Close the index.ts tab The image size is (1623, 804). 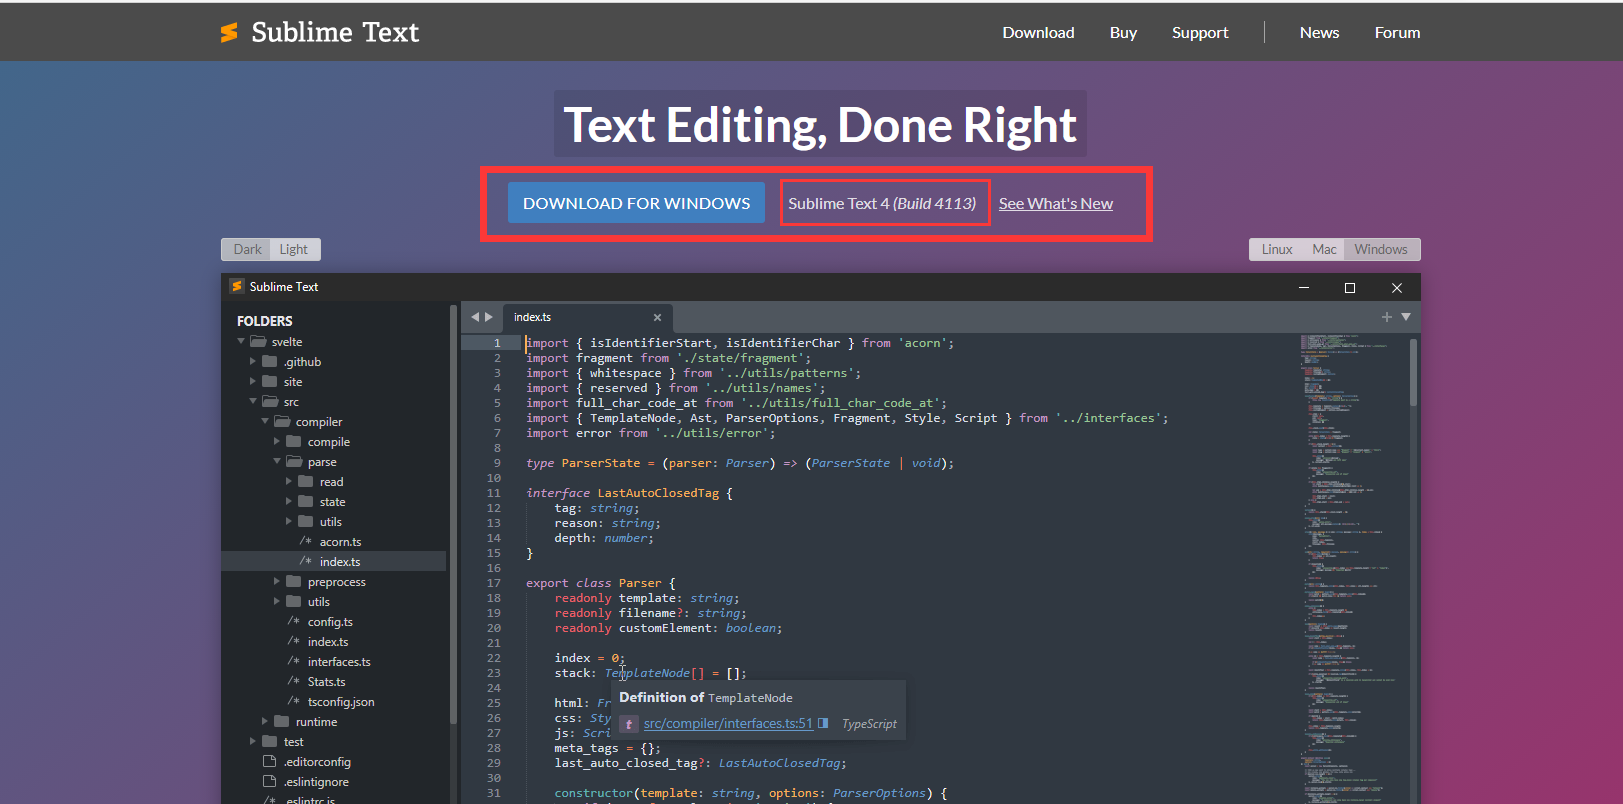657,318
